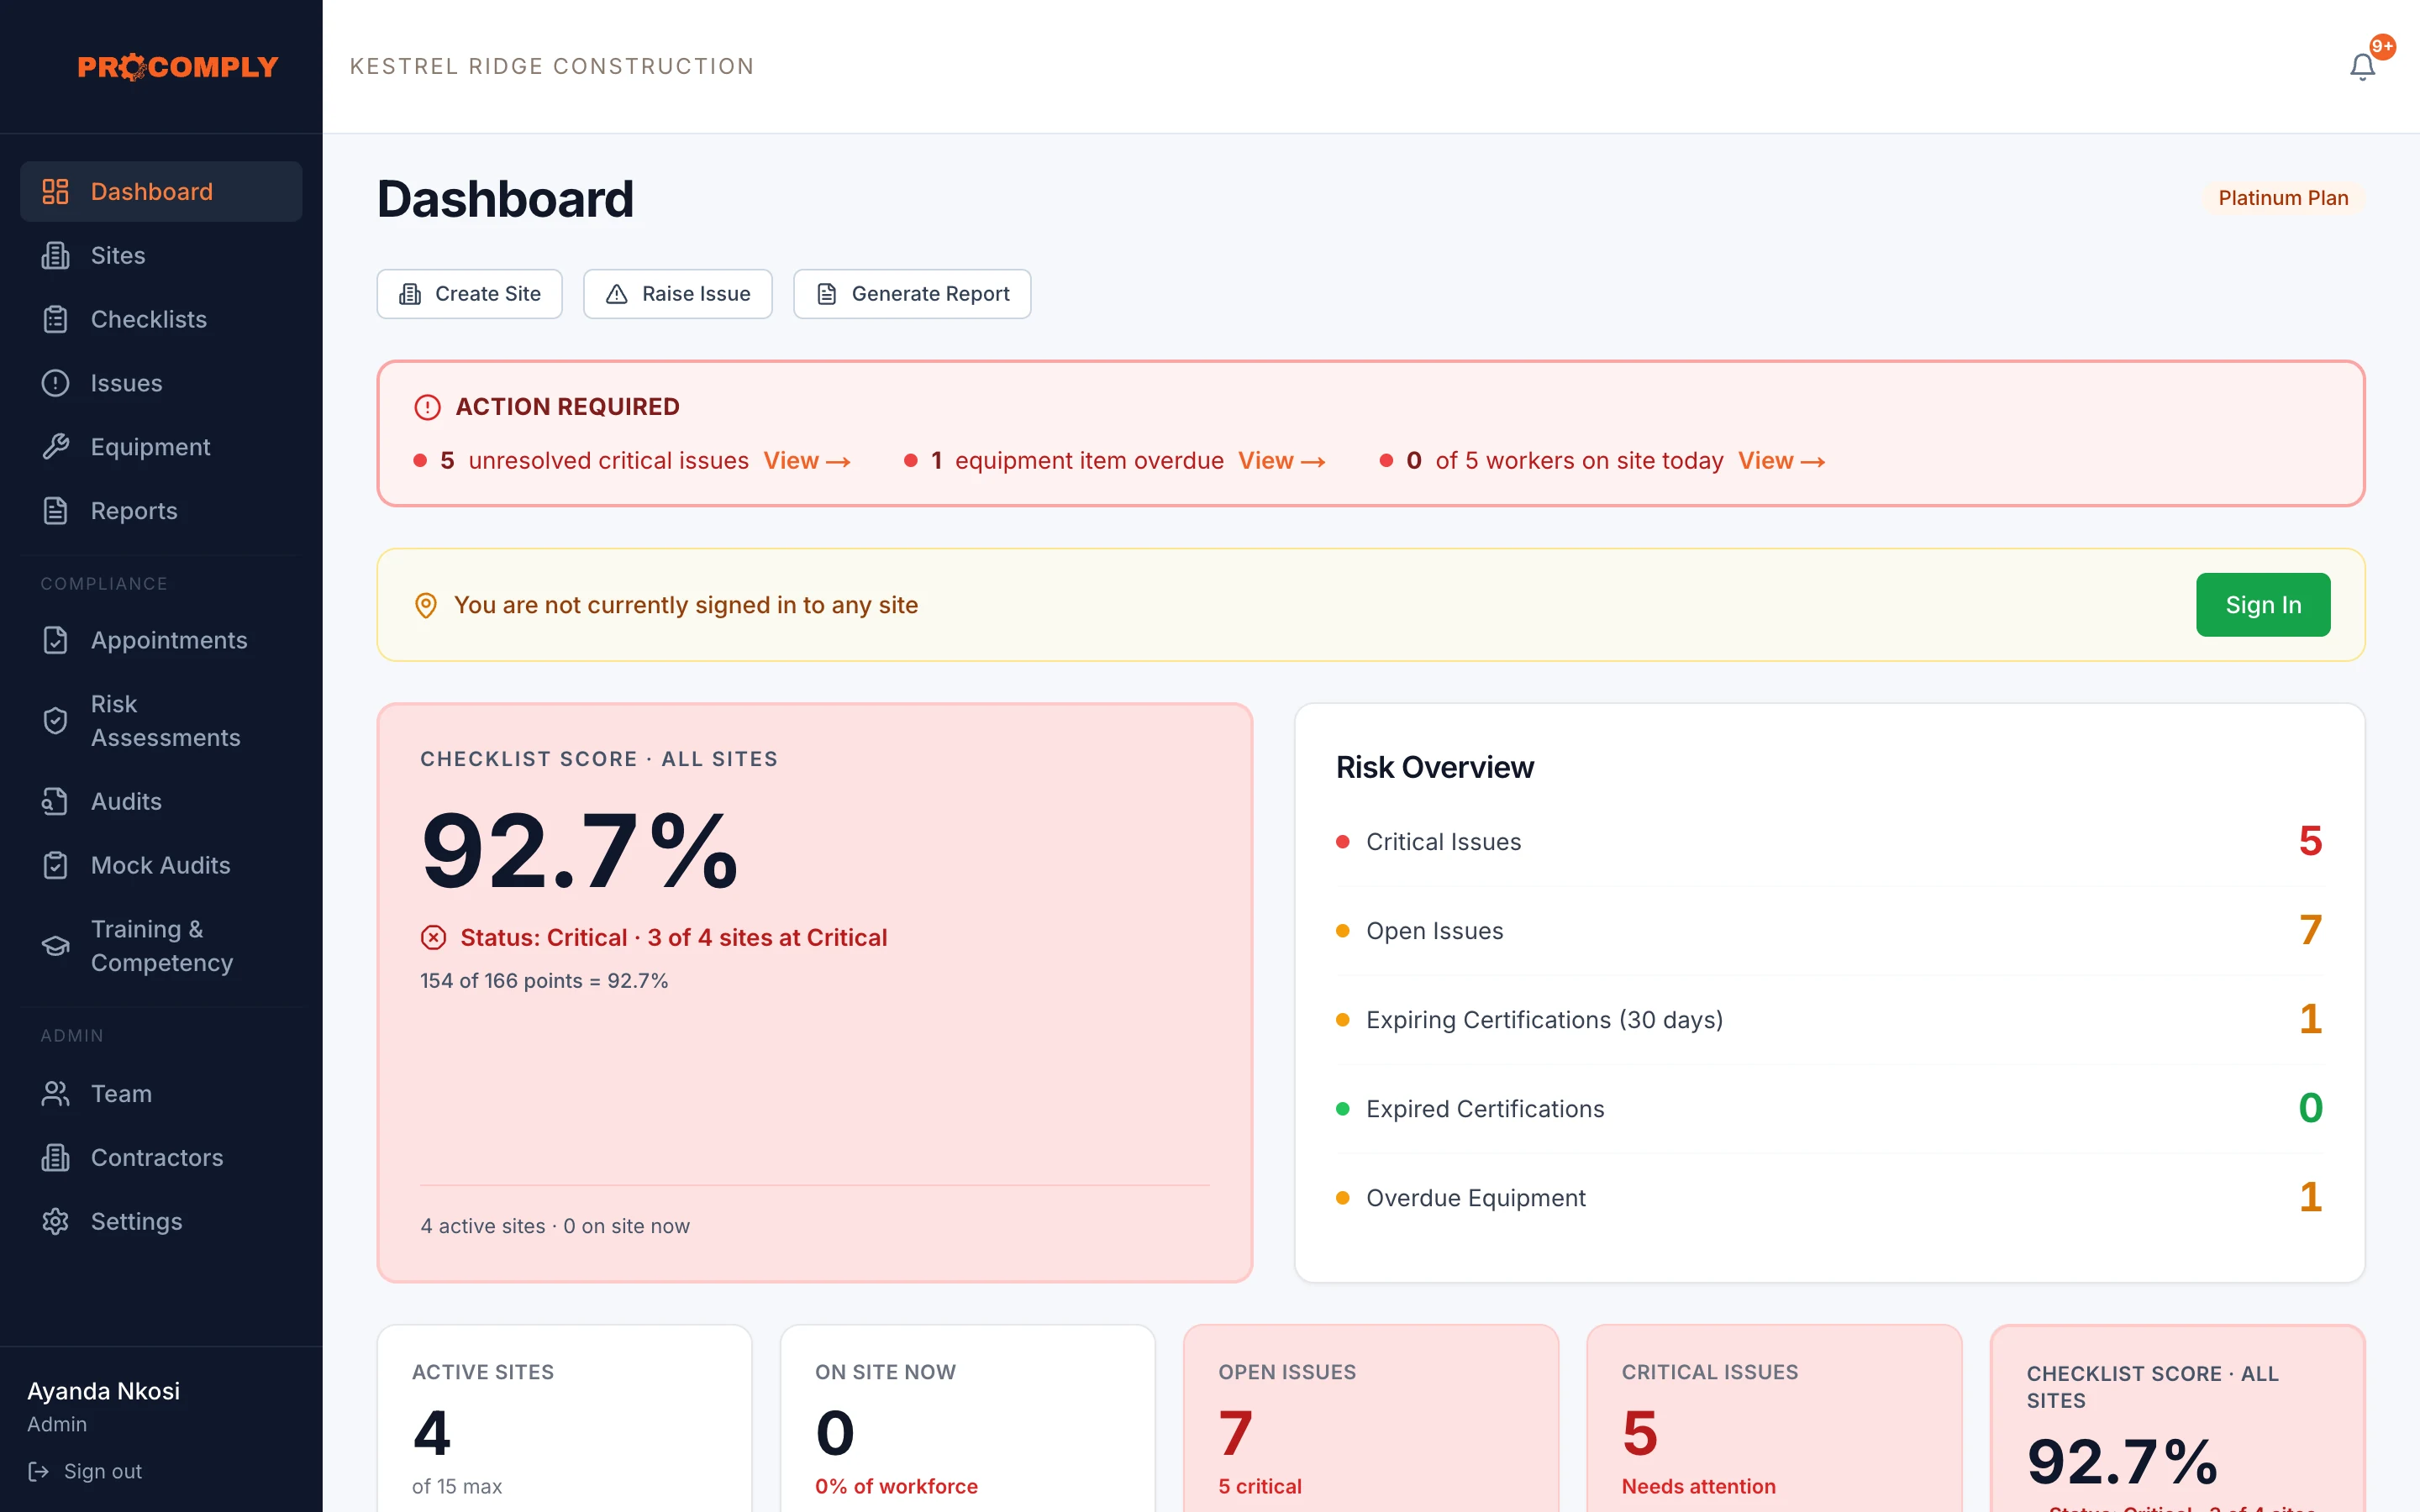Click the Dashboard grid icon in sidebar

click(x=55, y=191)
